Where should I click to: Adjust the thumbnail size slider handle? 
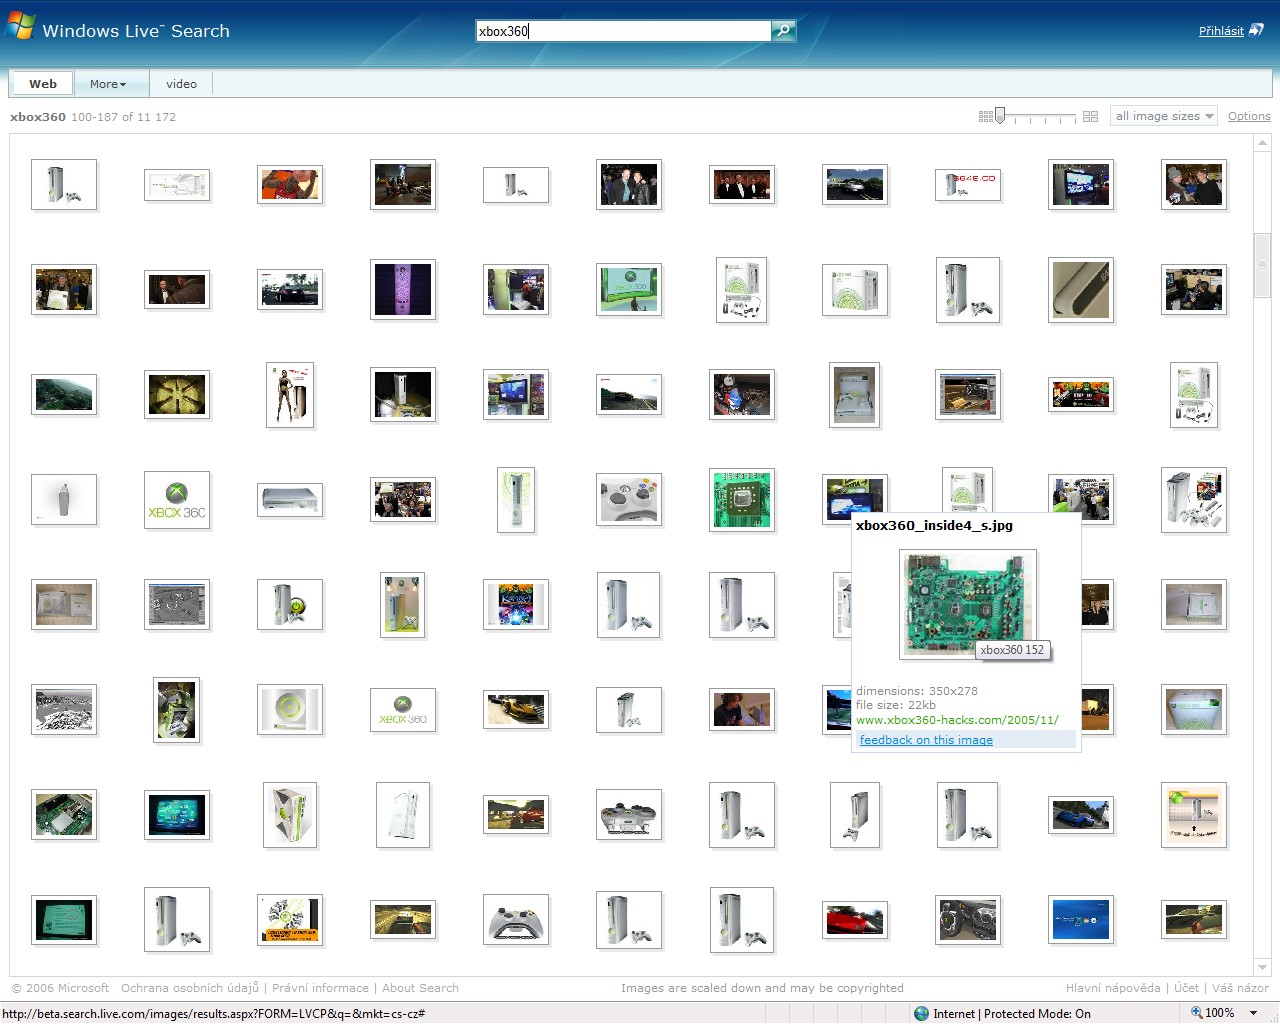click(1000, 116)
